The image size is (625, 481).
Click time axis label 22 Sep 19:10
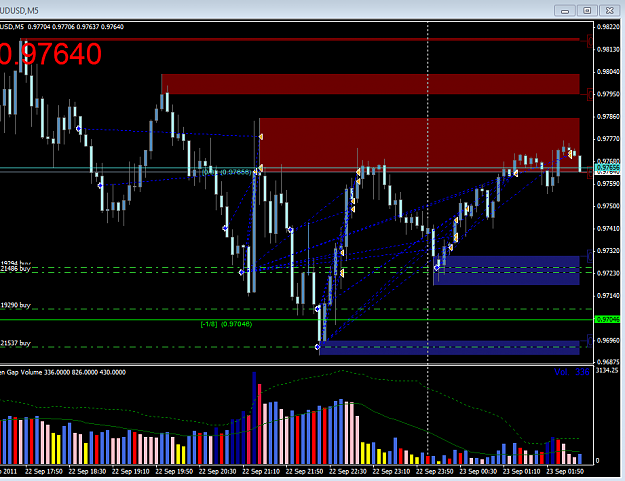coord(131,471)
